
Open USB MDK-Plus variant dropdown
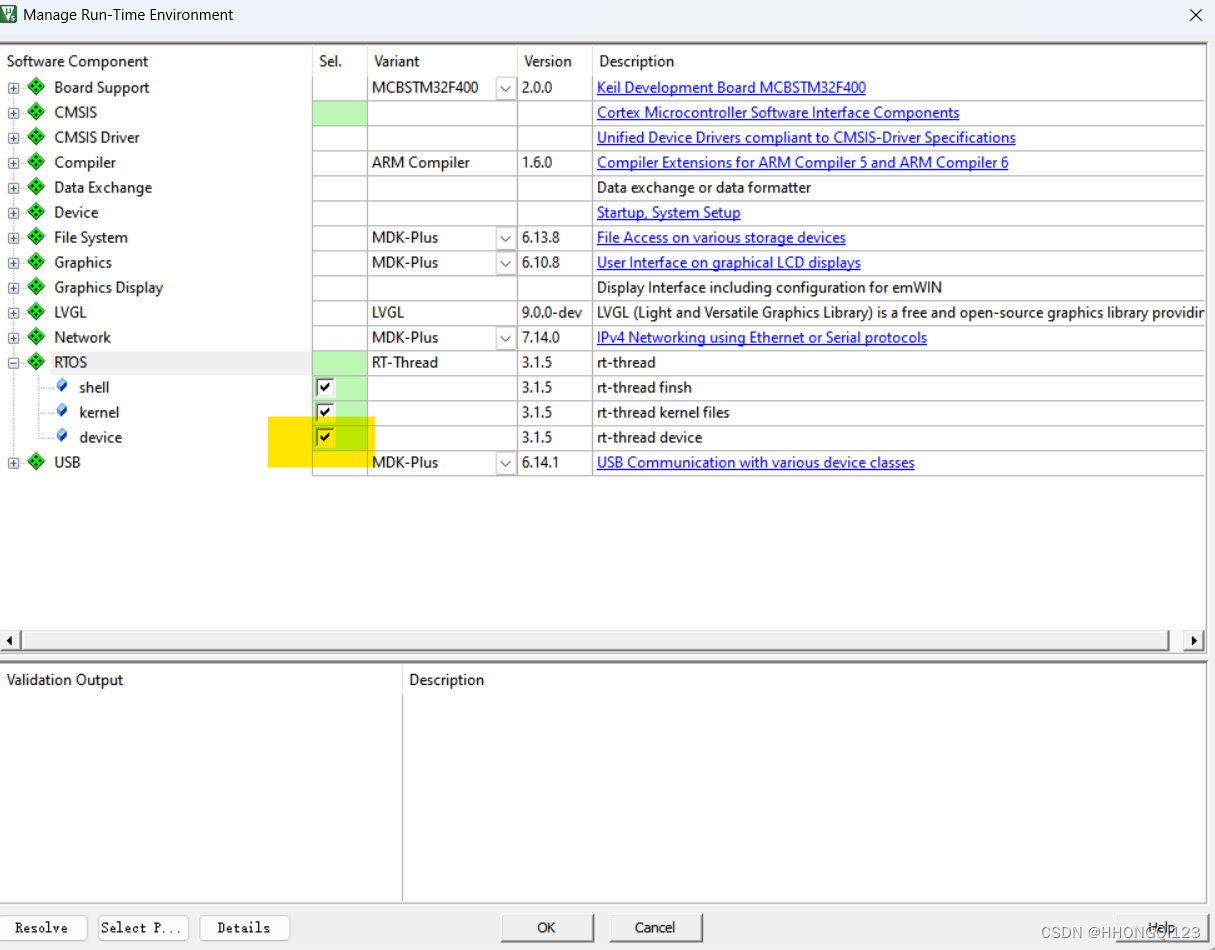[506, 463]
